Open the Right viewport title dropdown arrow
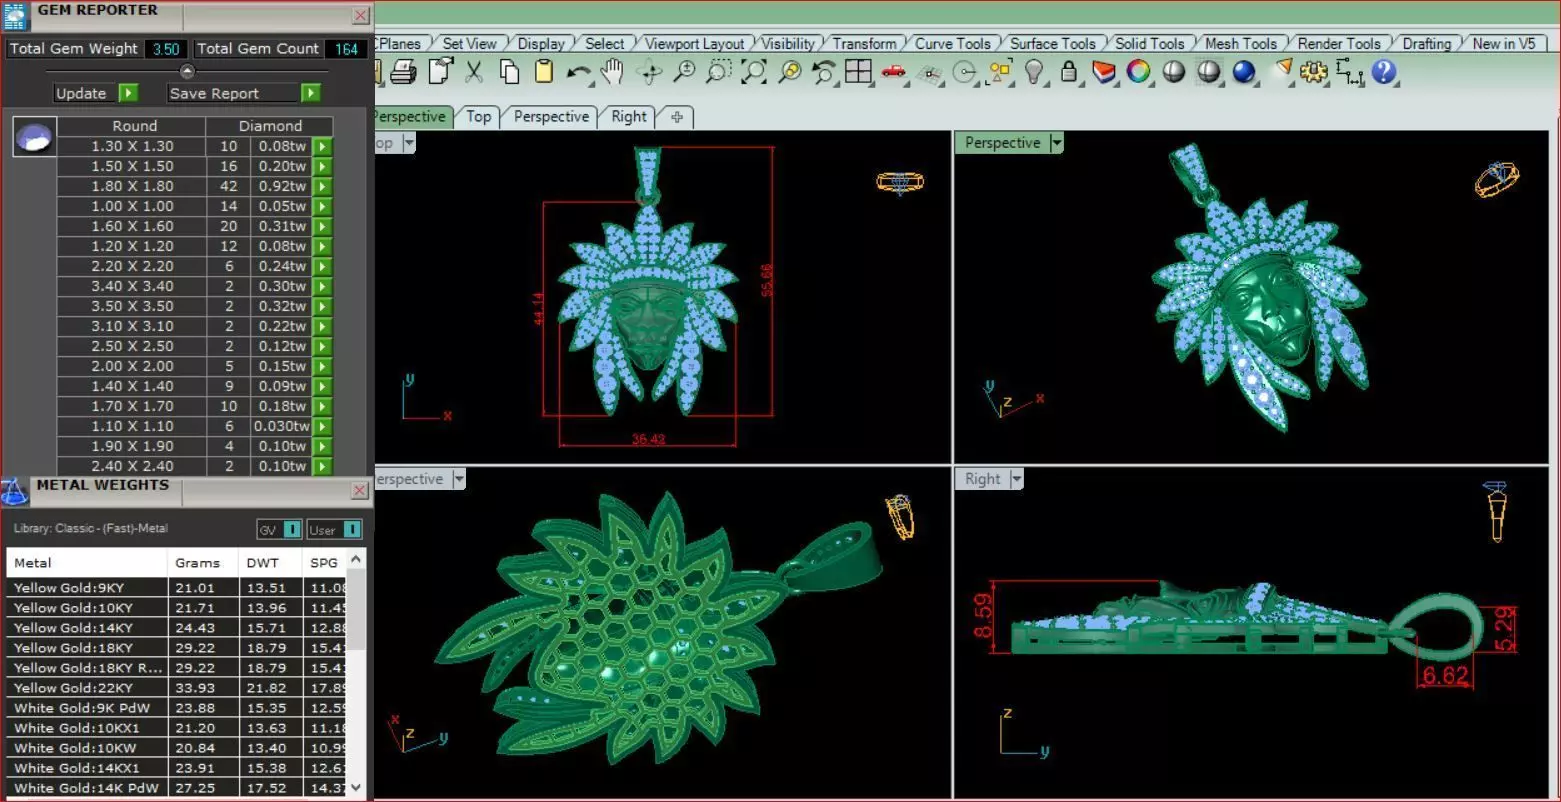 coord(1016,479)
